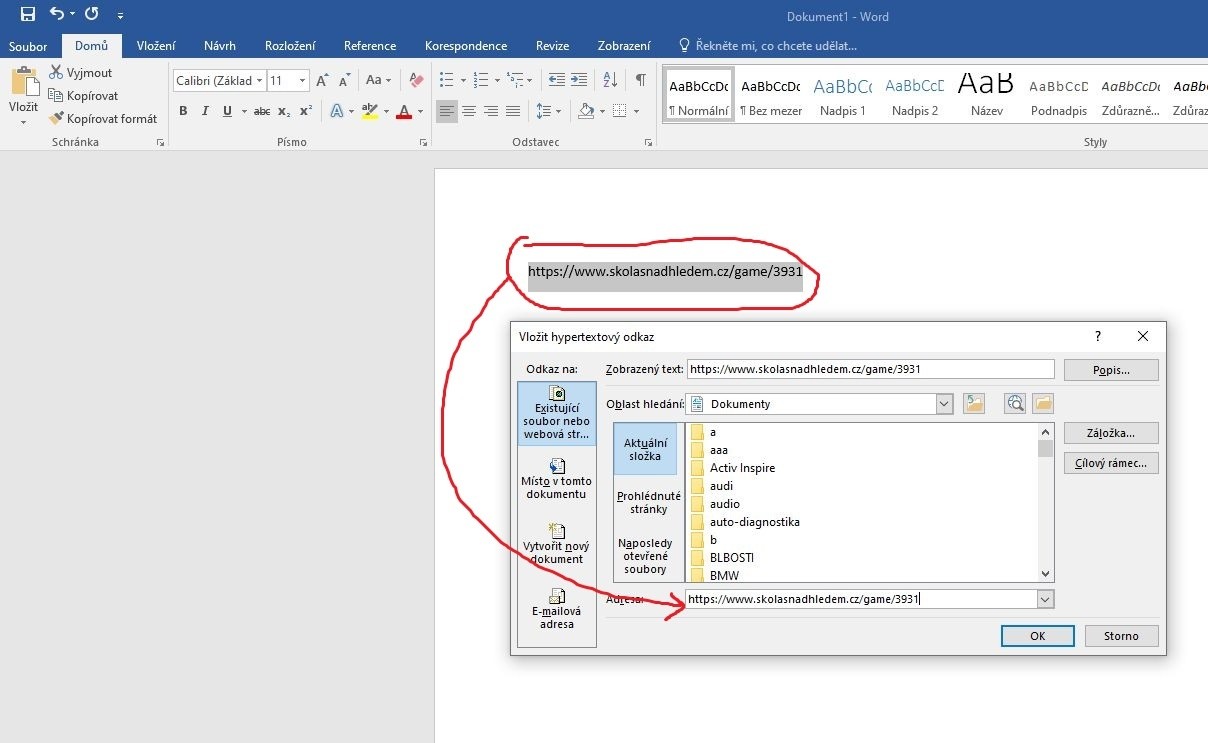This screenshot has width=1208, height=743.
Task: Switch to the Vložení ribbon tab
Action: (x=155, y=46)
